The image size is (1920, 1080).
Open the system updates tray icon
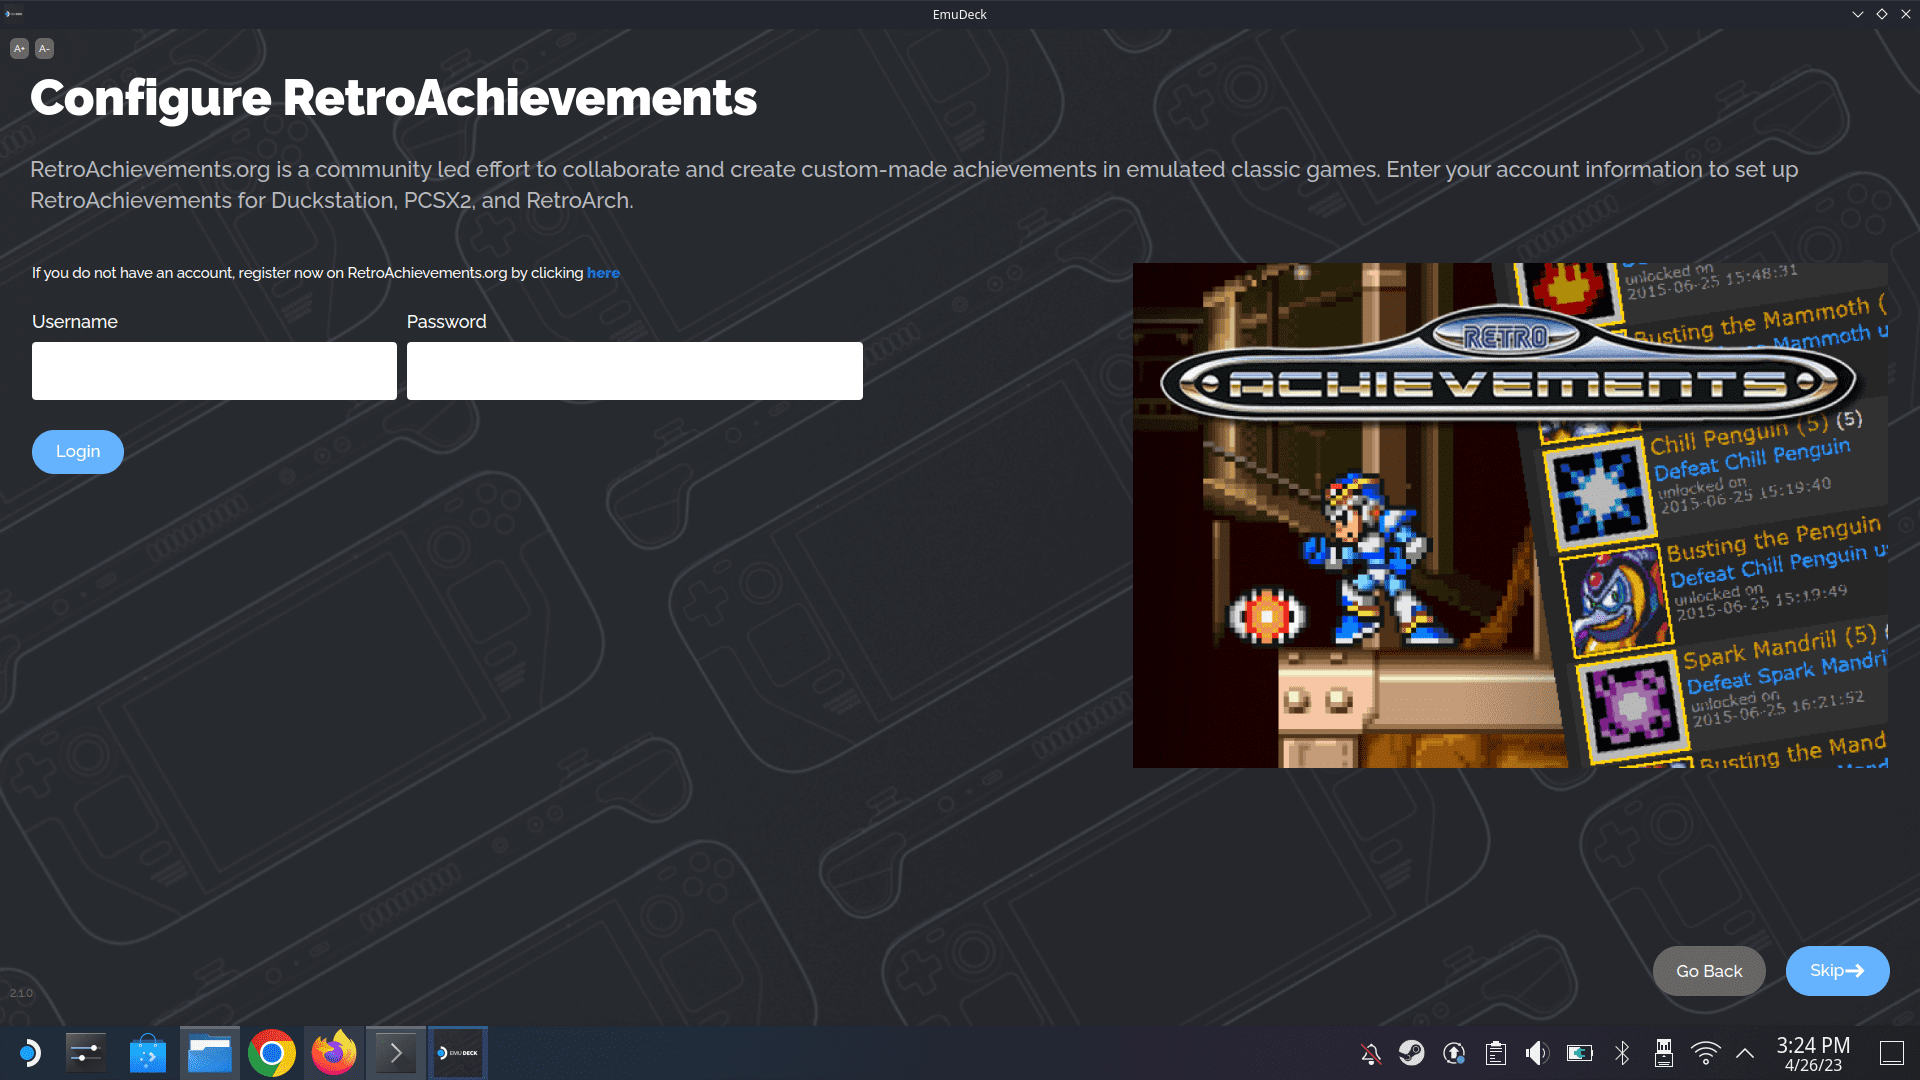point(1454,1053)
